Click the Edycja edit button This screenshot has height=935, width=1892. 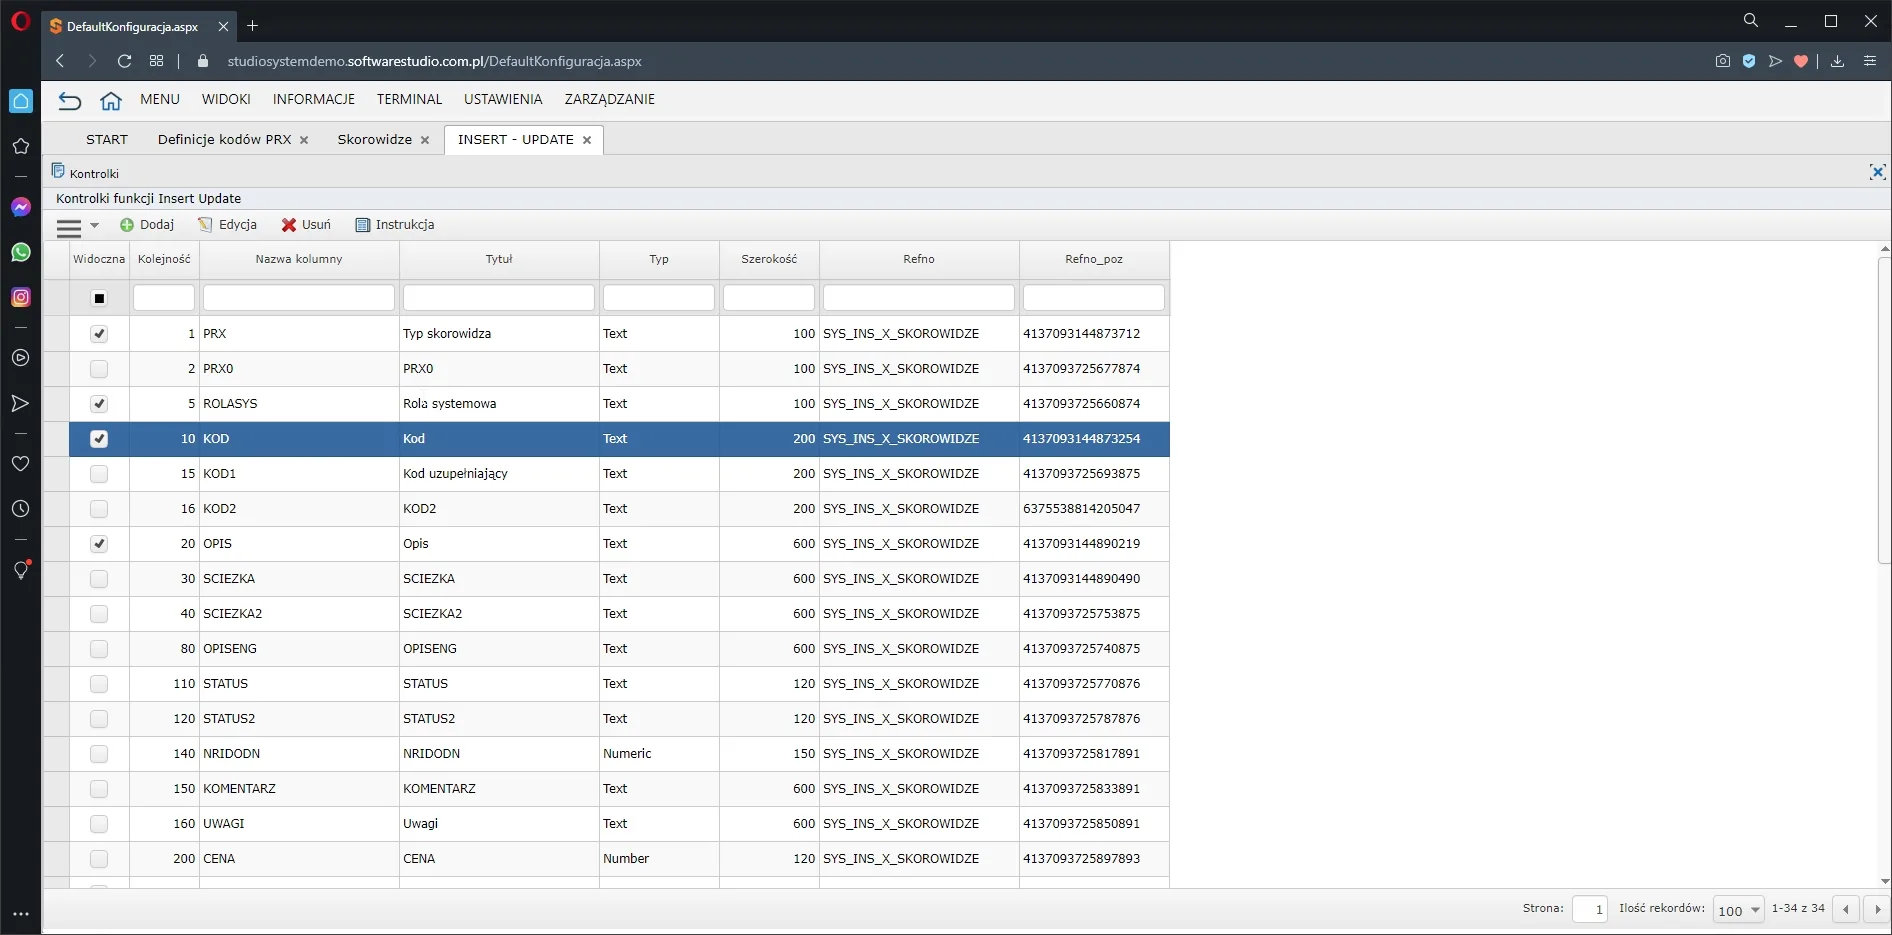click(x=227, y=225)
